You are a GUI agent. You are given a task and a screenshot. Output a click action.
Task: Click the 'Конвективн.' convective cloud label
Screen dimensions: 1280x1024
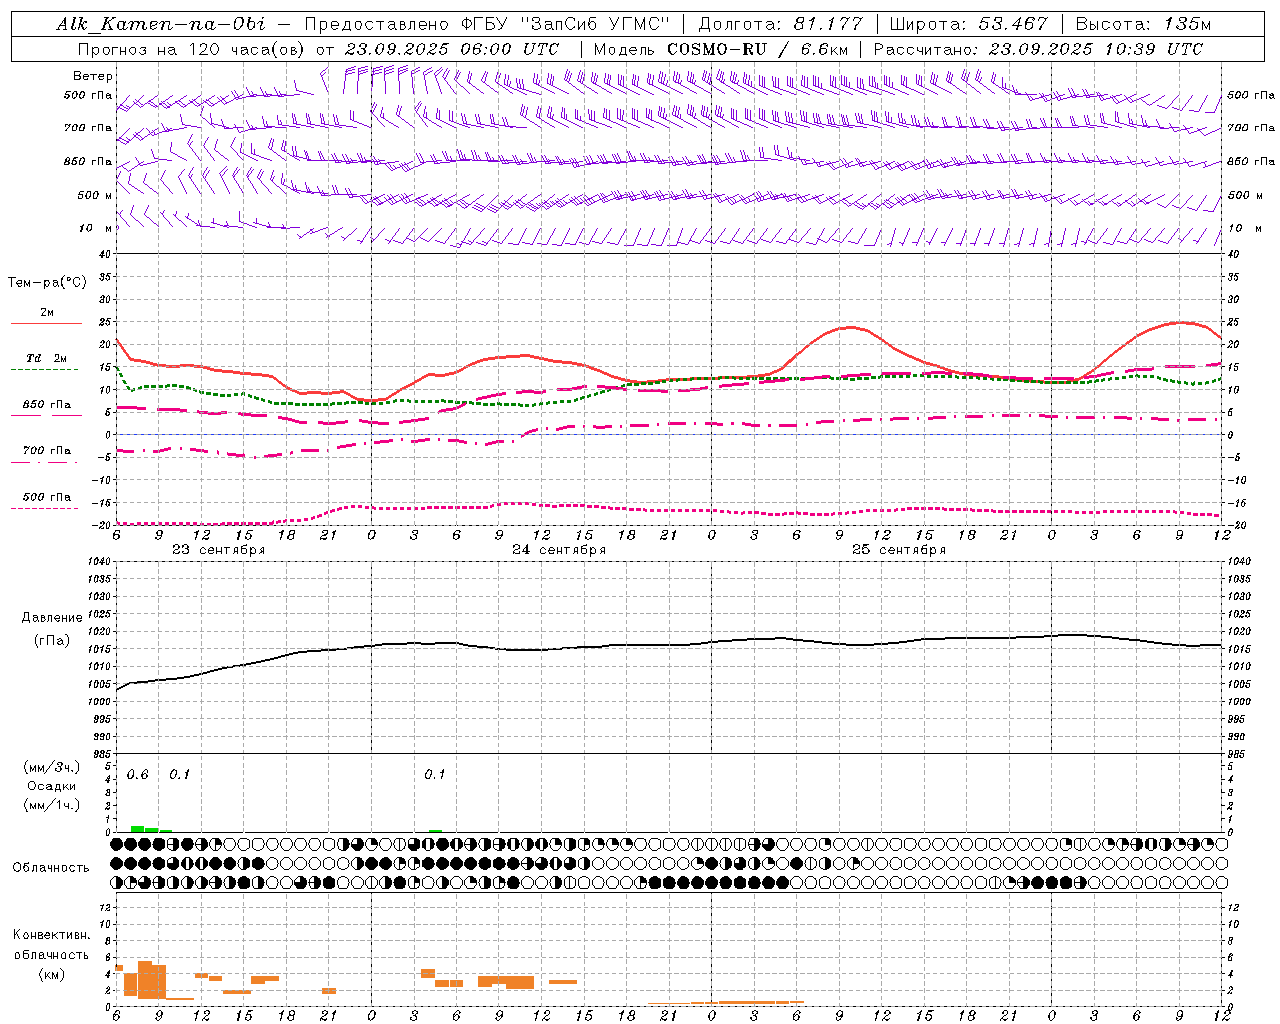(51, 935)
